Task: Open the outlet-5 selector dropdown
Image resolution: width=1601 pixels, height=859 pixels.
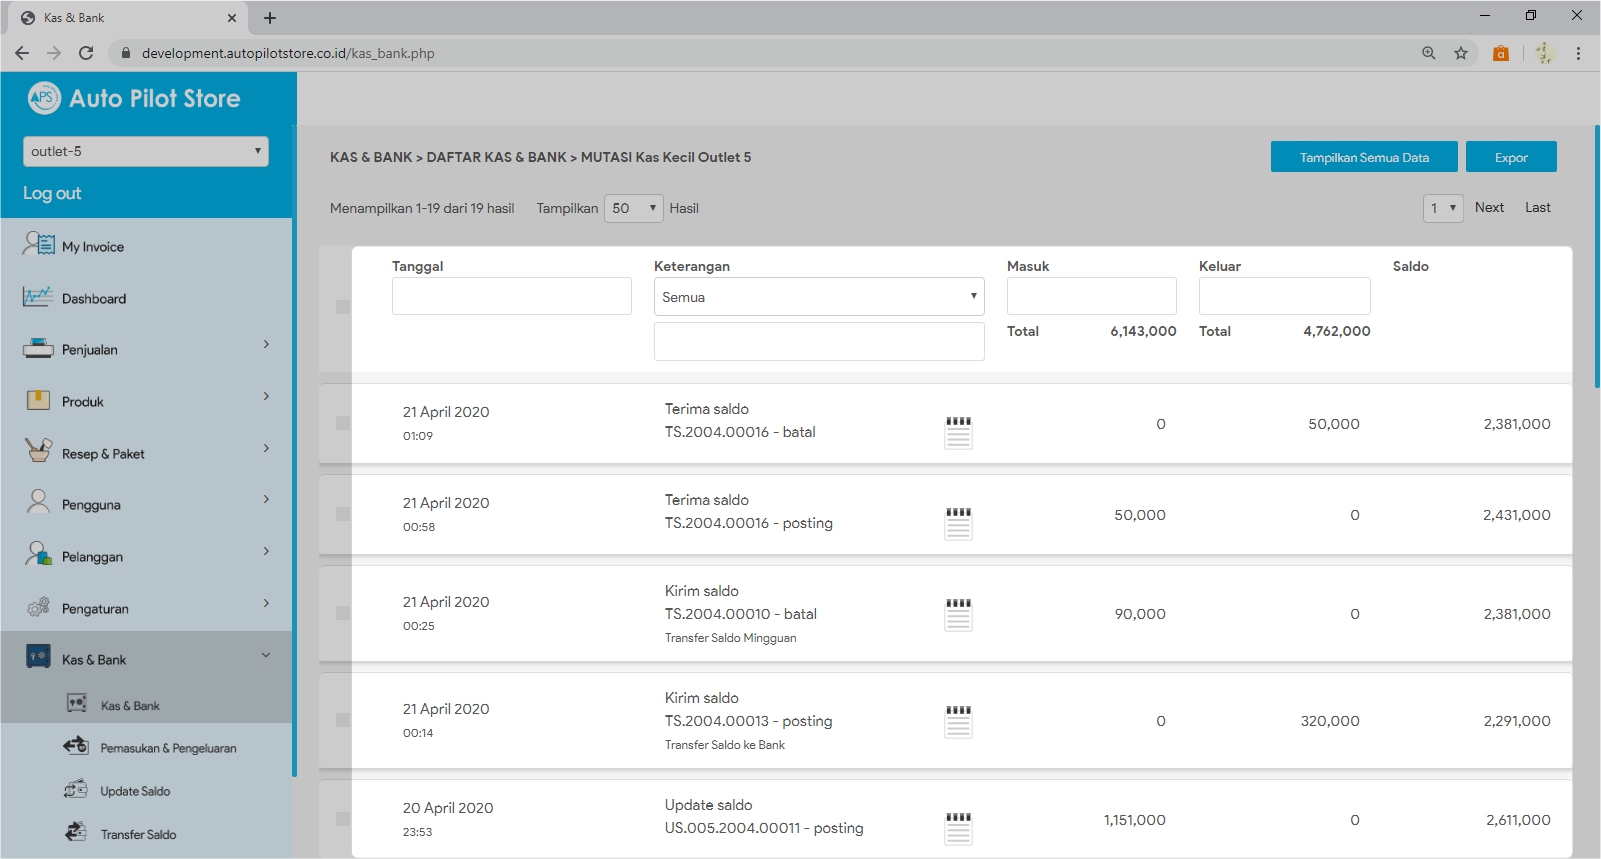Action: tap(146, 151)
